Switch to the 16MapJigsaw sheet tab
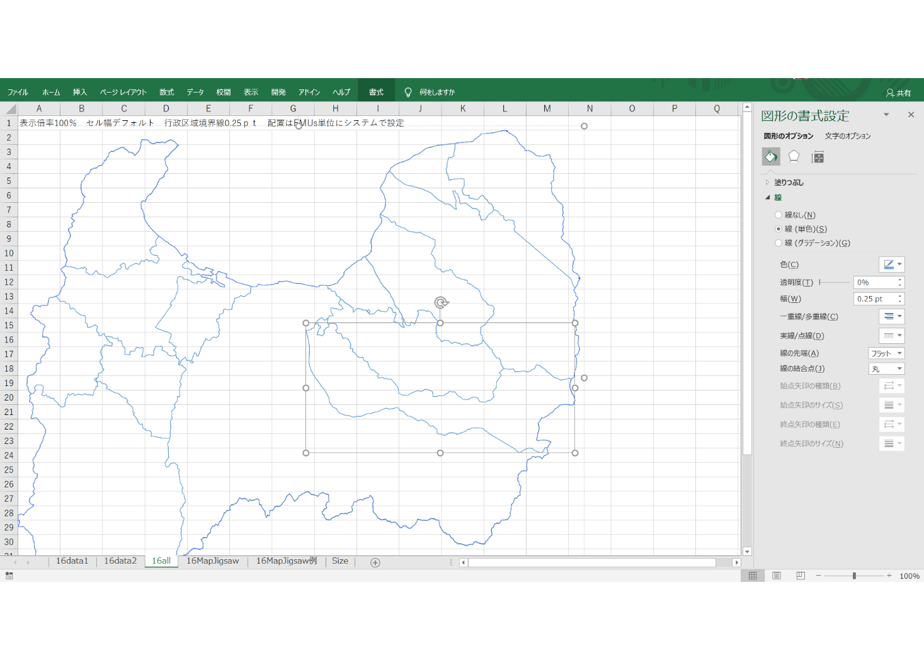Viewport: 924px width, 660px height. point(213,561)
